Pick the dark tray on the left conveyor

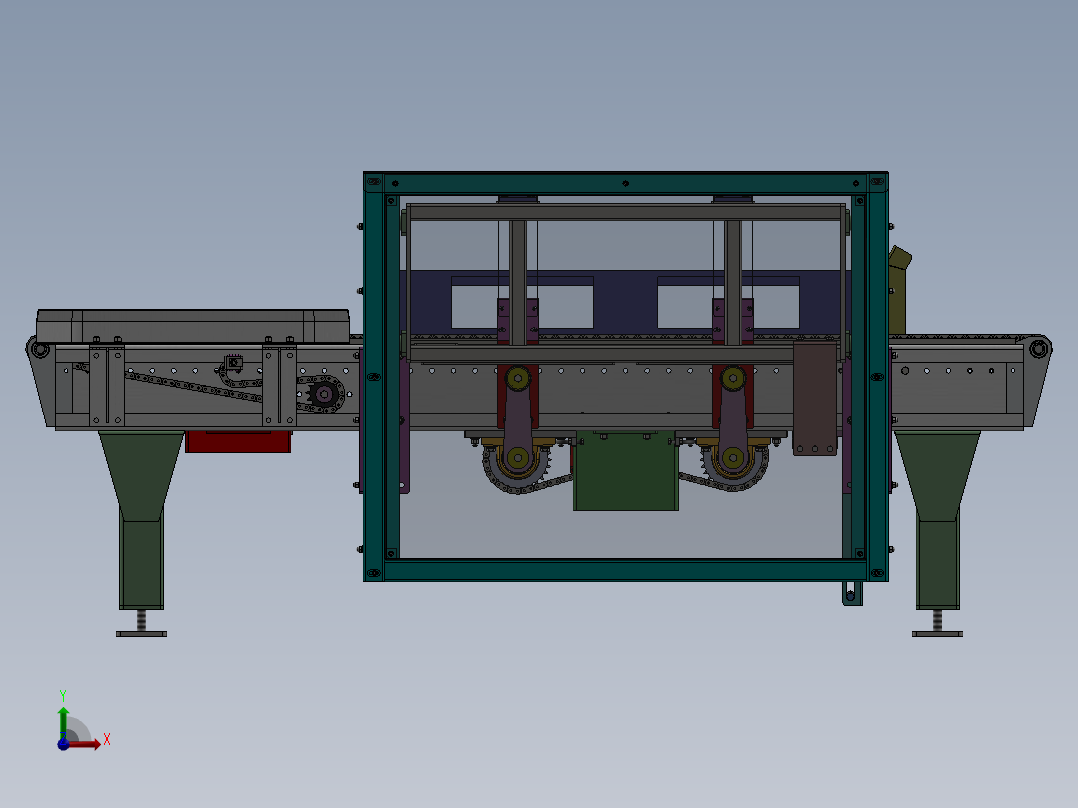point(192,325)
